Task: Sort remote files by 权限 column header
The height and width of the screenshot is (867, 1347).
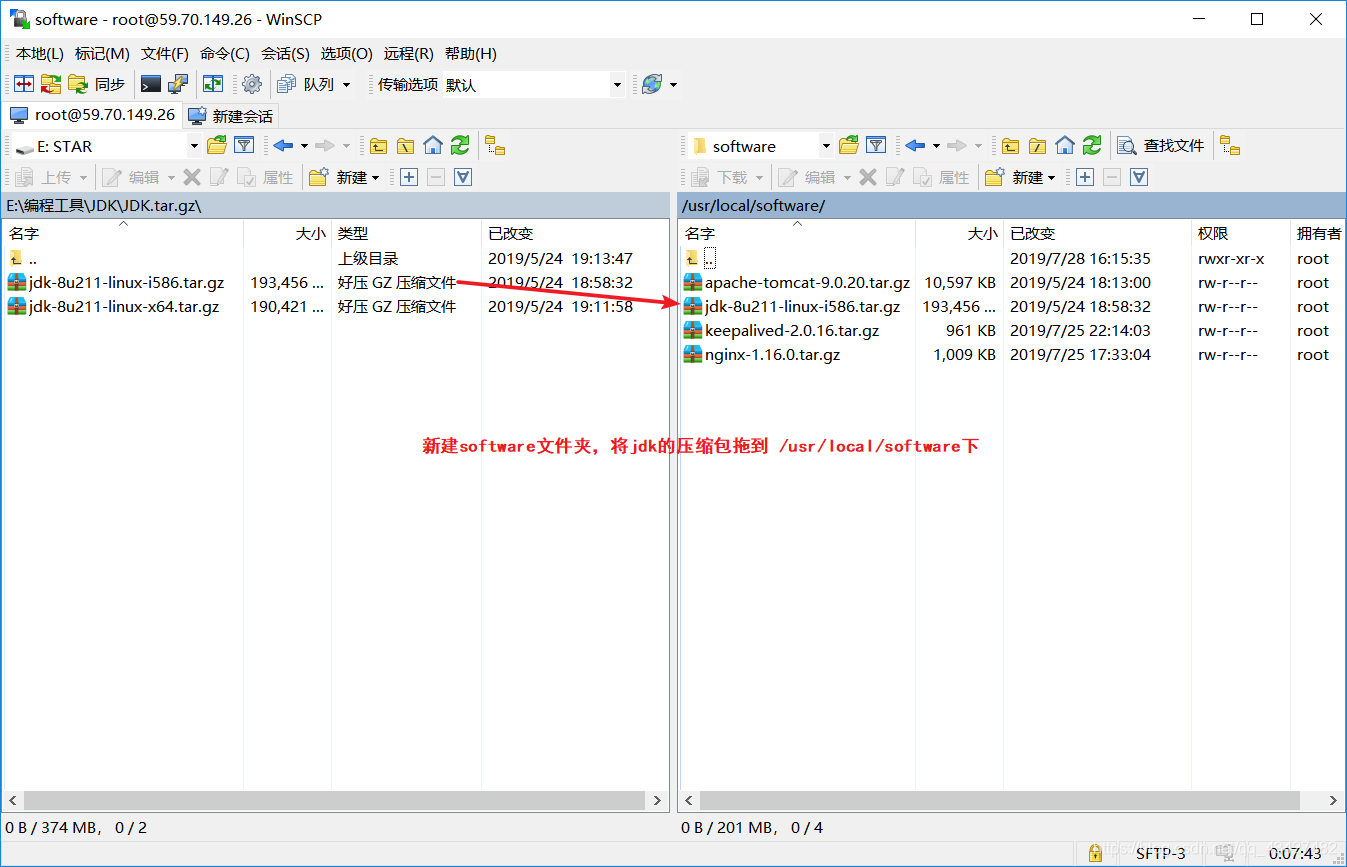Action: pos(1240,233)
